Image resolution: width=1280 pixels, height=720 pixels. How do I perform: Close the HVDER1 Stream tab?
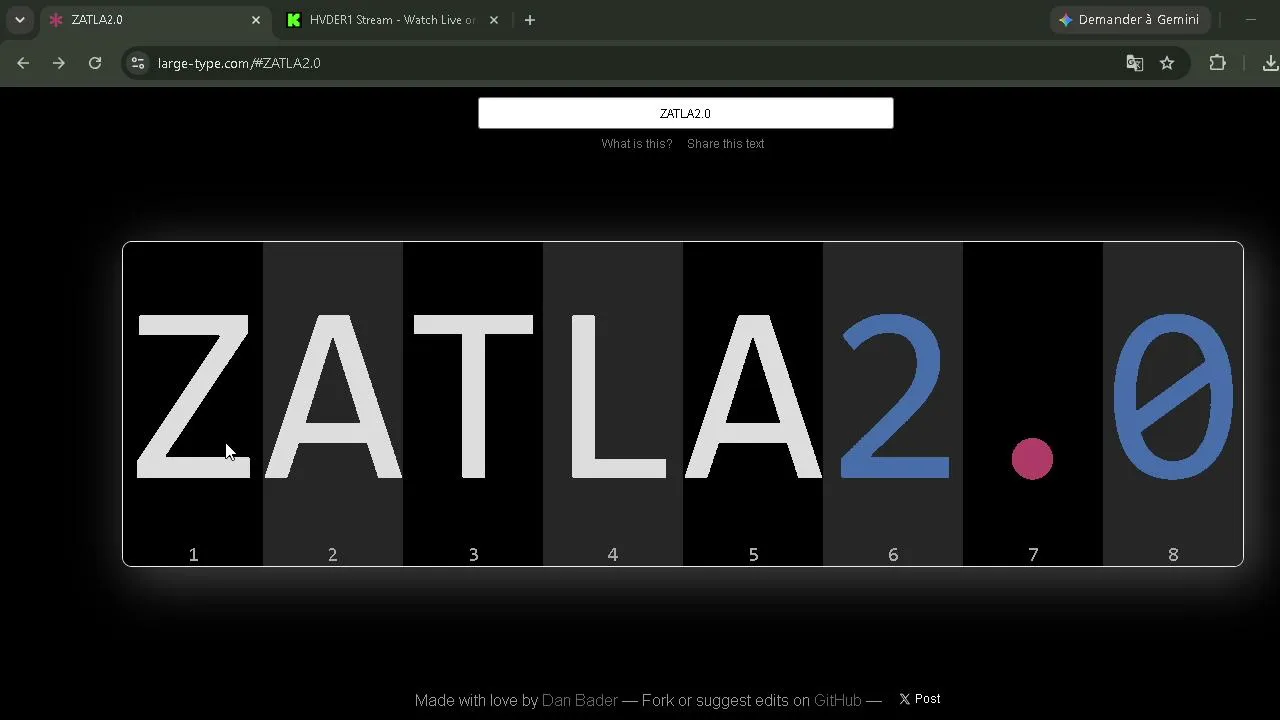pyautogui.click(x=493, y=20)
